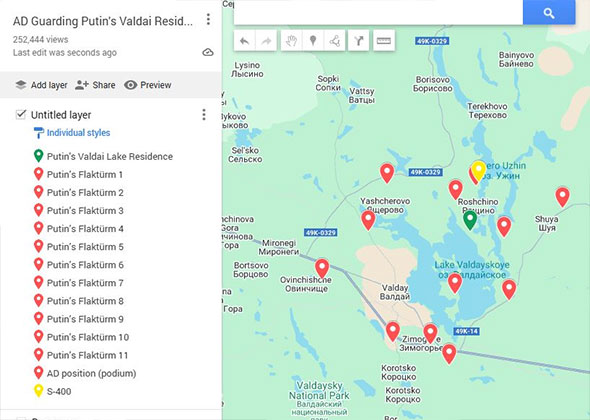Redo the last map edit
590x420 pixels.
pos(266,41)
